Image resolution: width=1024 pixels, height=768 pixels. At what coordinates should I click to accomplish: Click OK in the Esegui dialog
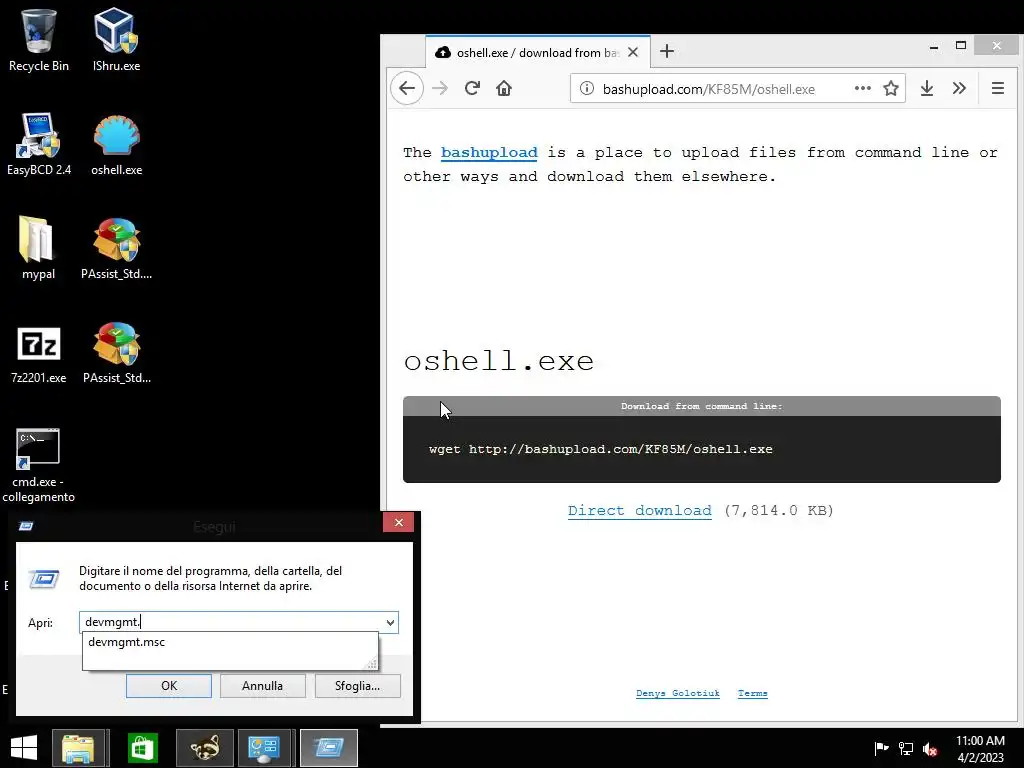point(168,686)
